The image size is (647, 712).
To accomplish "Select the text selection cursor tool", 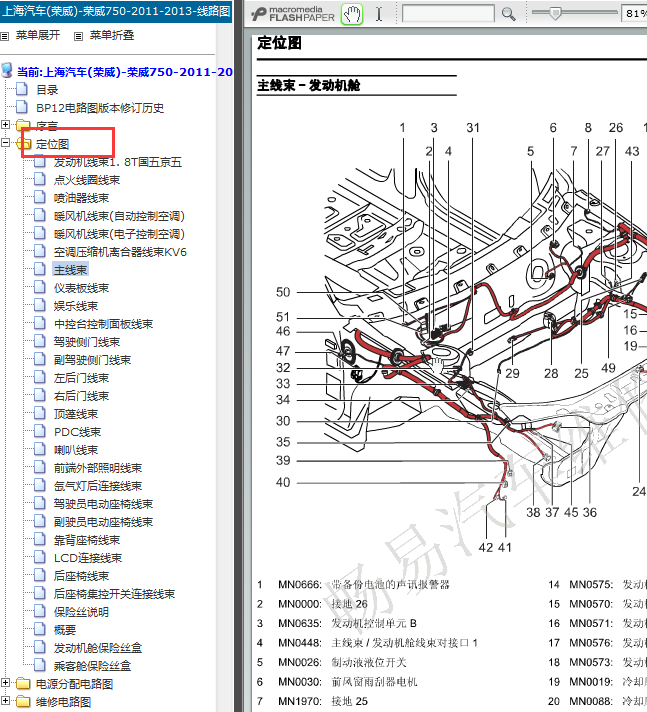I will (x=379, y=14).
